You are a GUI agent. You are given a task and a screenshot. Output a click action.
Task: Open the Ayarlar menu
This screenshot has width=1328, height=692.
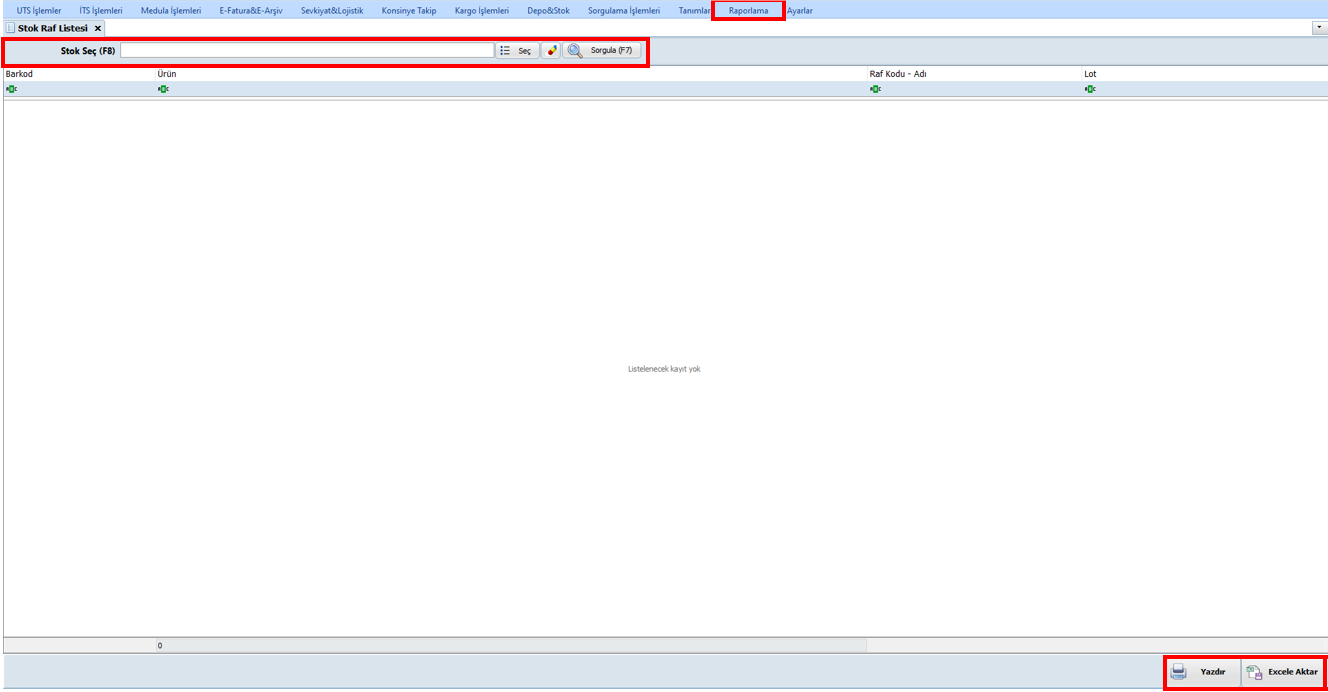[799, 11]
